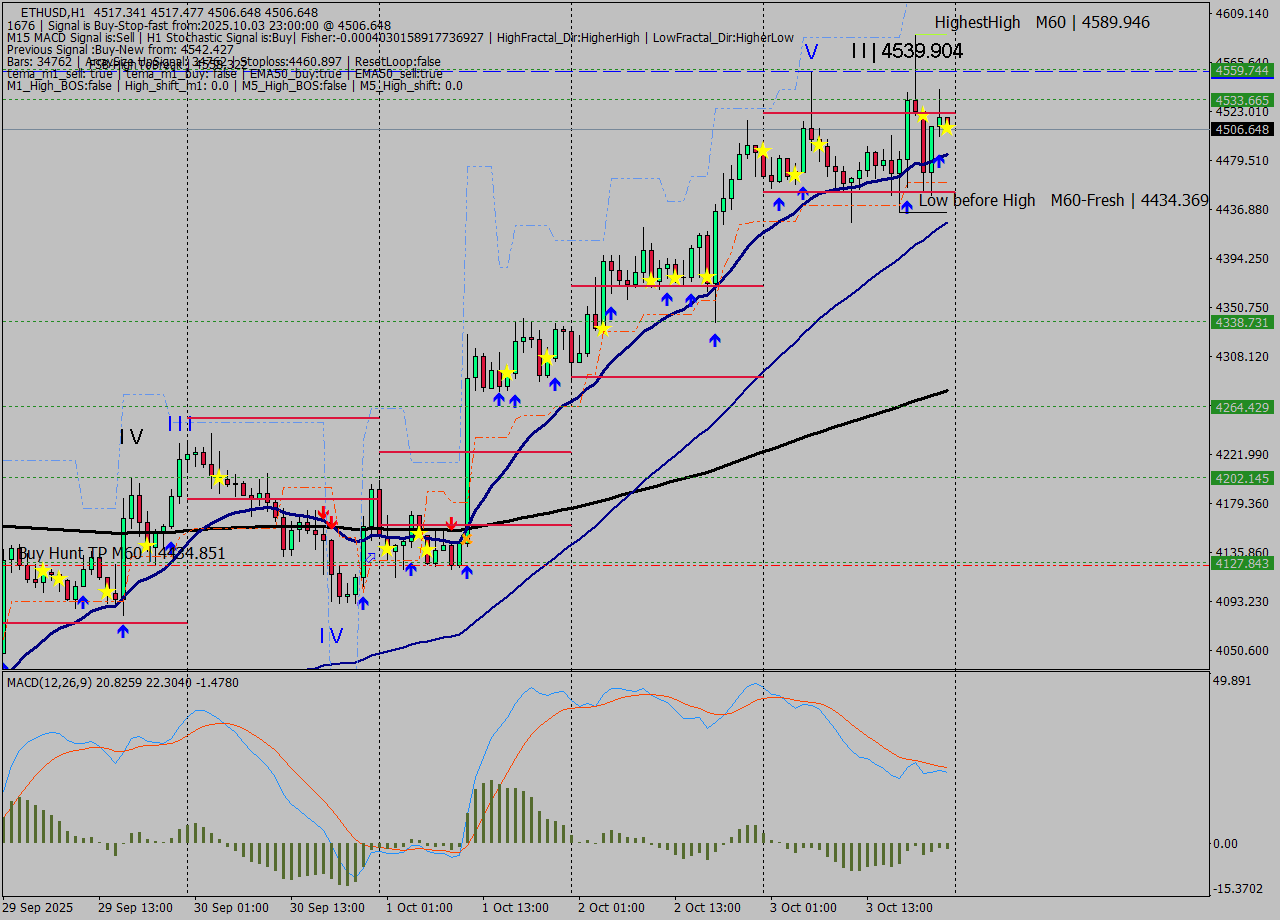
Task: Click the blue IV wave label near bottom
Action: coord(331,636)
